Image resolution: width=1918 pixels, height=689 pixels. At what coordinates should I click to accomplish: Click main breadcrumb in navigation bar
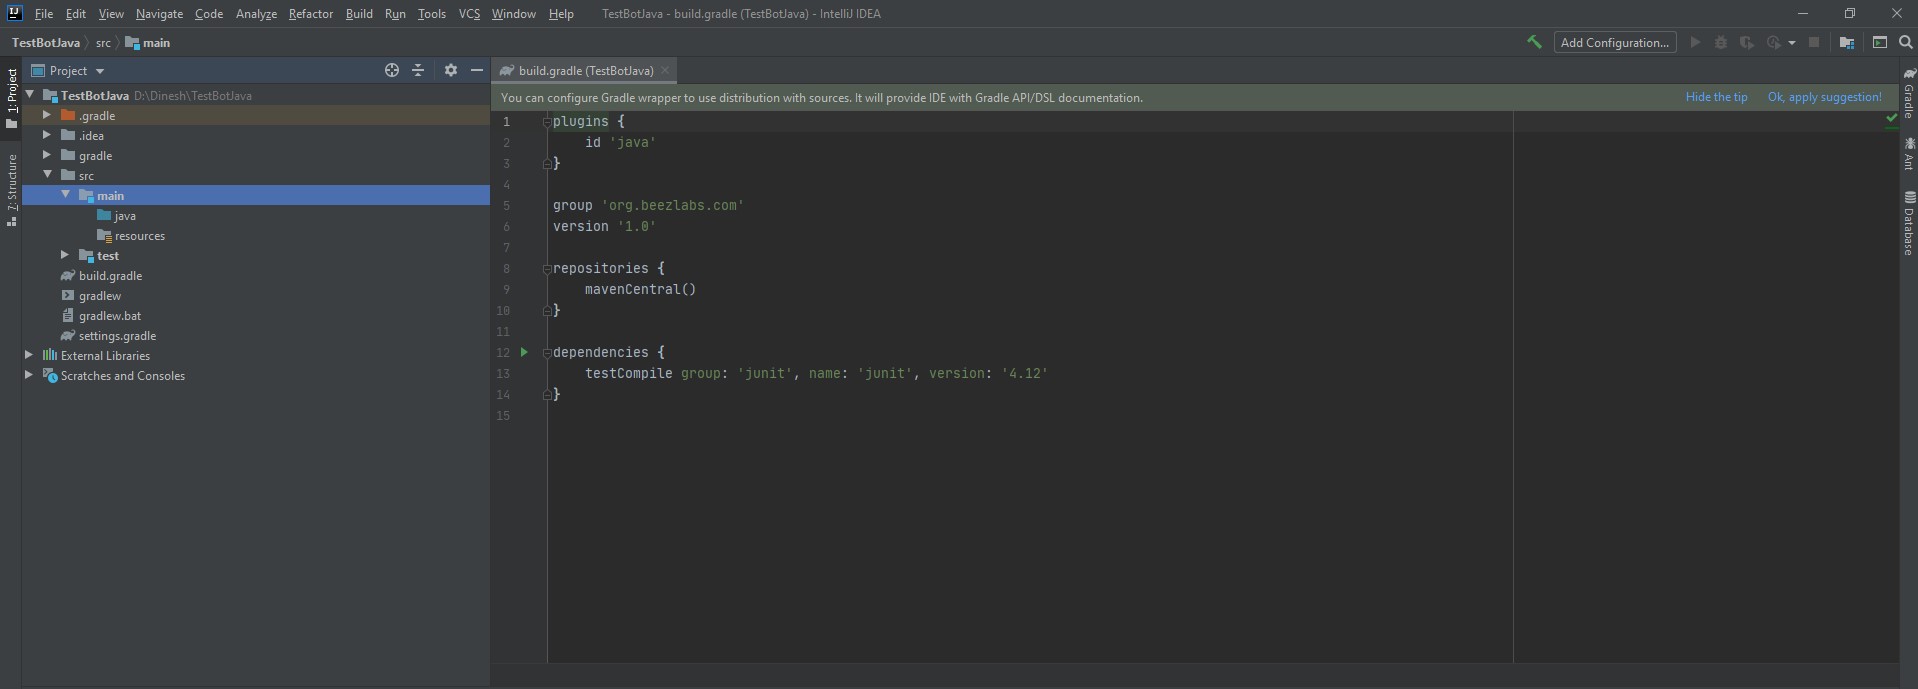(x=148, y=43)
